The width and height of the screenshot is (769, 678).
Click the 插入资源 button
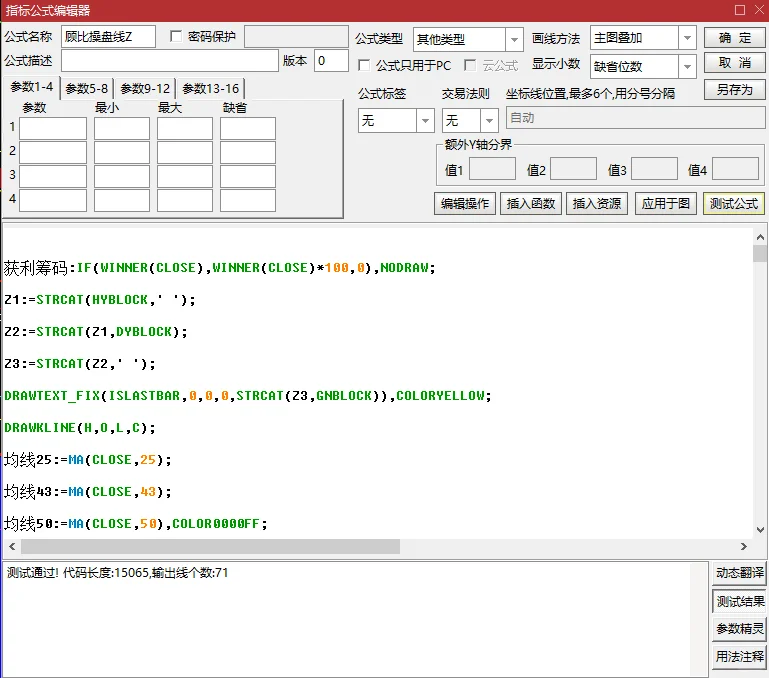(596, 203)
